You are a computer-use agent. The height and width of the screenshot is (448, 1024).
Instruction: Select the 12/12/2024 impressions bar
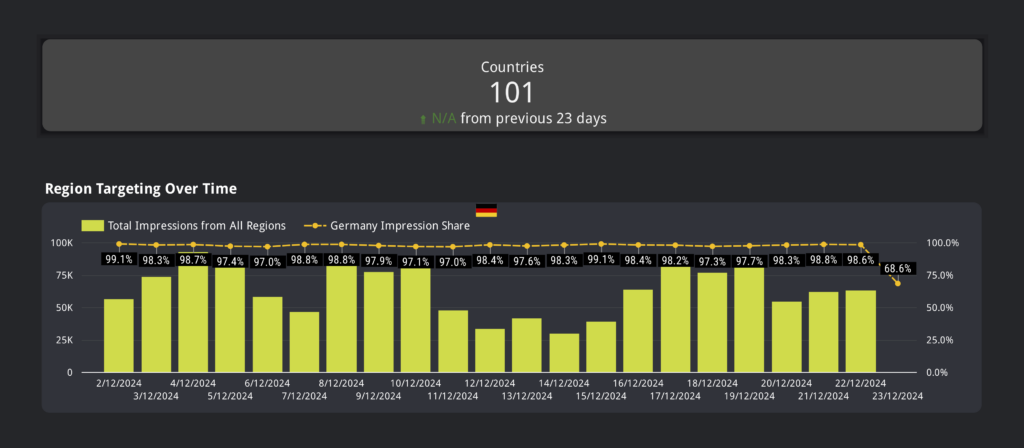pos(490,351)
